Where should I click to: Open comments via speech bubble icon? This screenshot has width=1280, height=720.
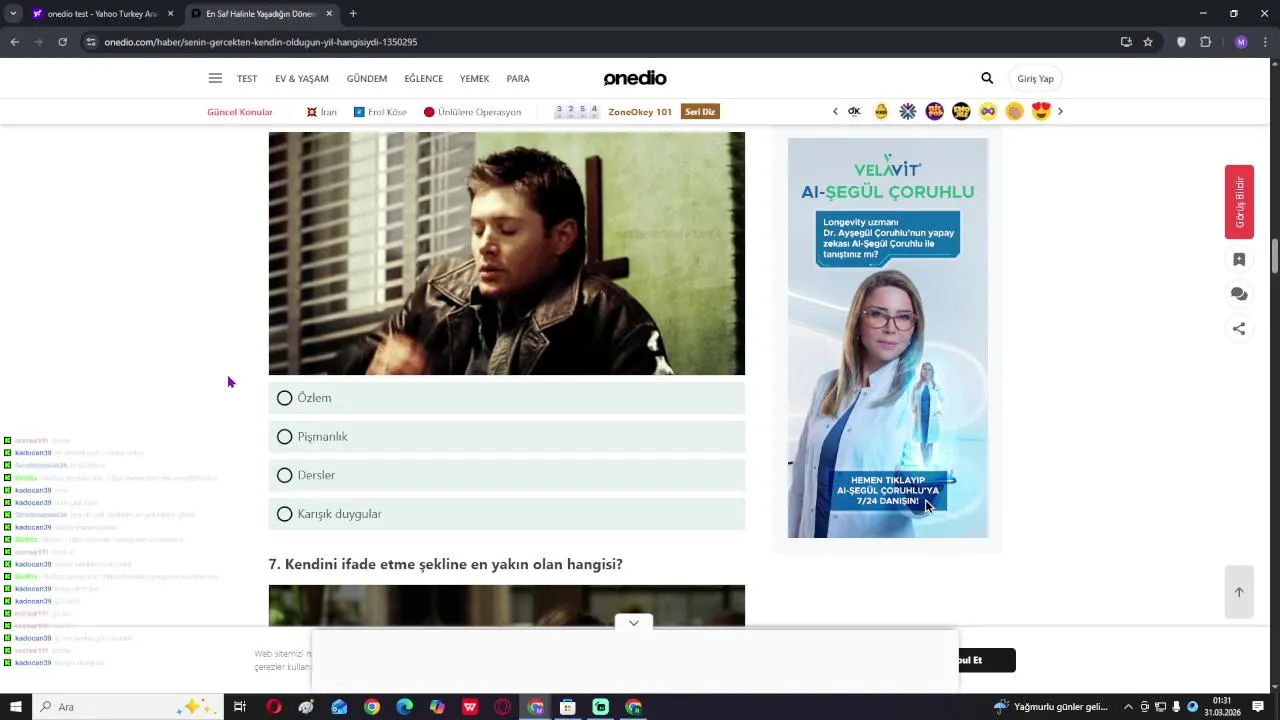pos(1239,294)
